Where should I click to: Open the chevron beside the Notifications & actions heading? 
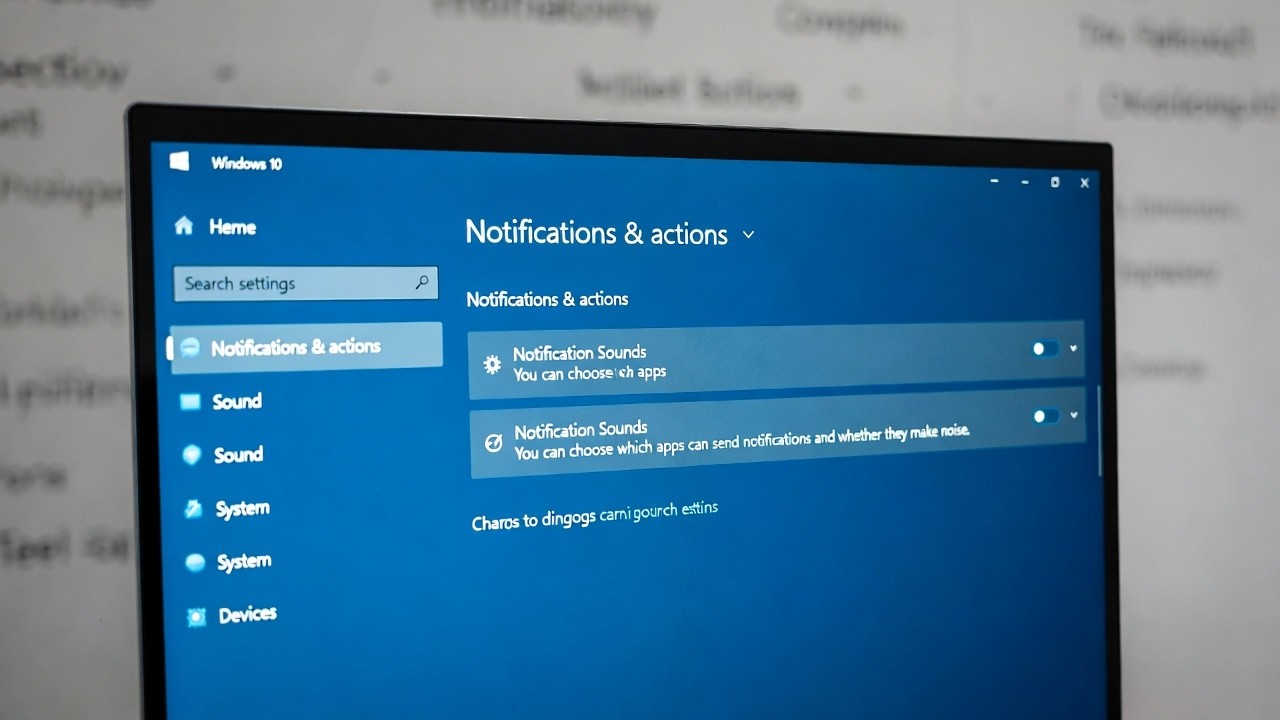(748, 235)
